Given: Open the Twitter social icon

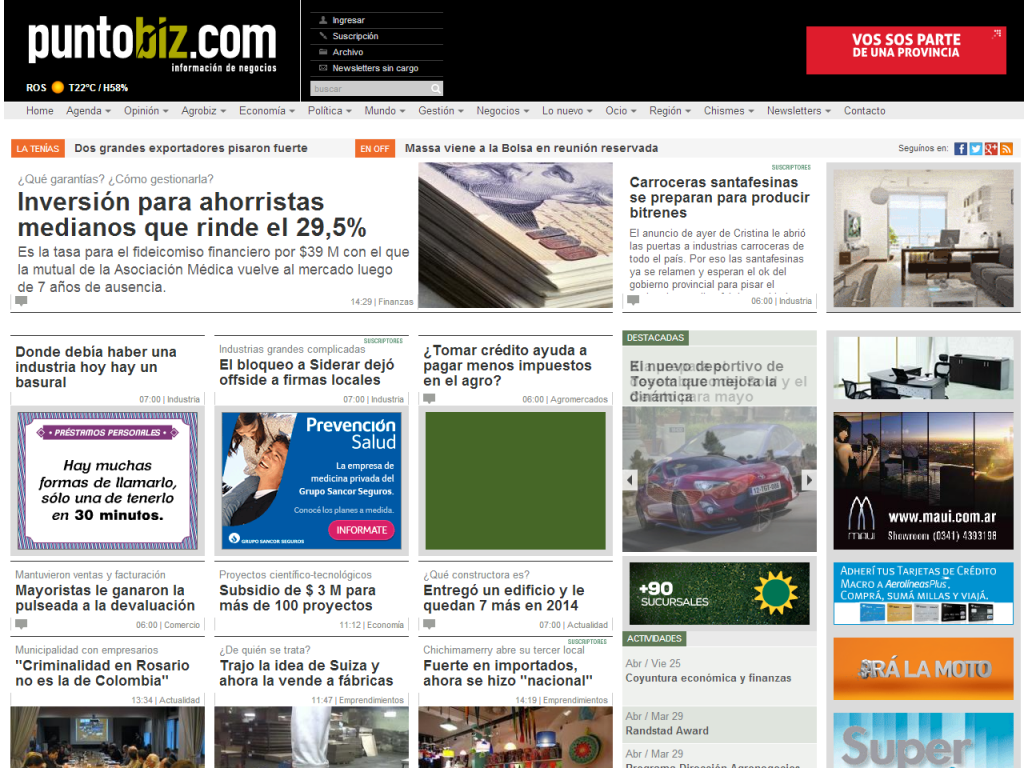Looking at the screenshot, I should tap(976, 149).
